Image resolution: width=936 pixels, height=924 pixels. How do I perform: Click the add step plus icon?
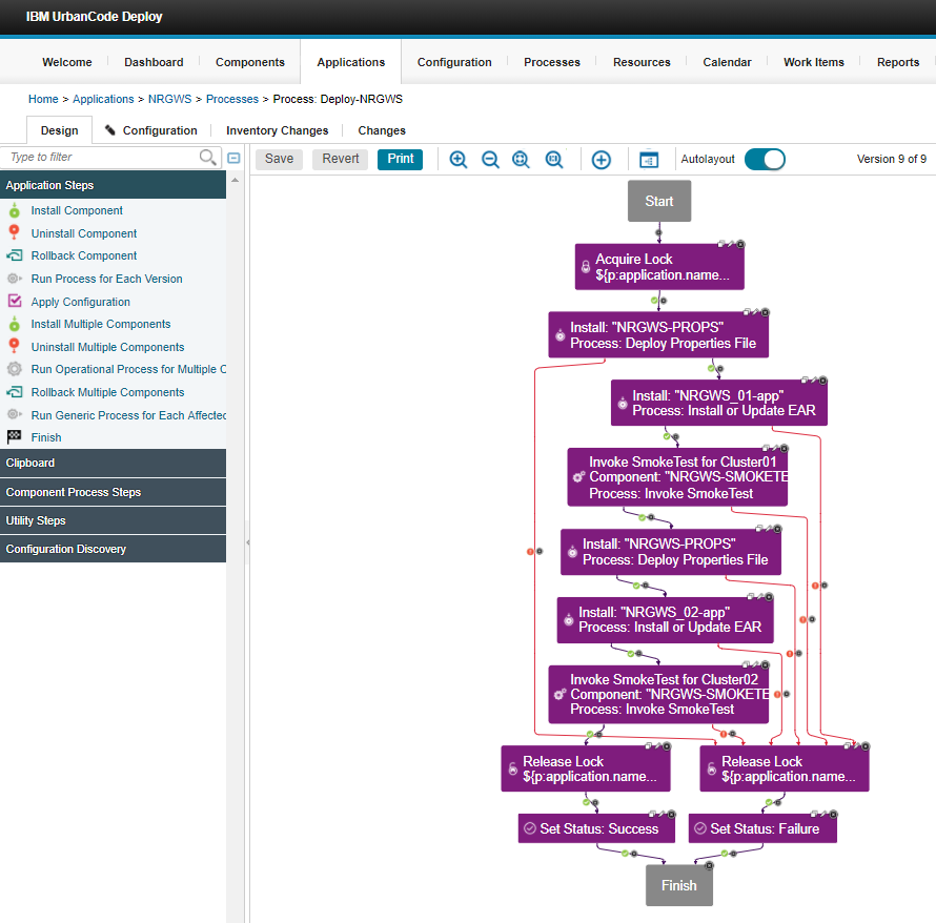(x=601, y=159)
